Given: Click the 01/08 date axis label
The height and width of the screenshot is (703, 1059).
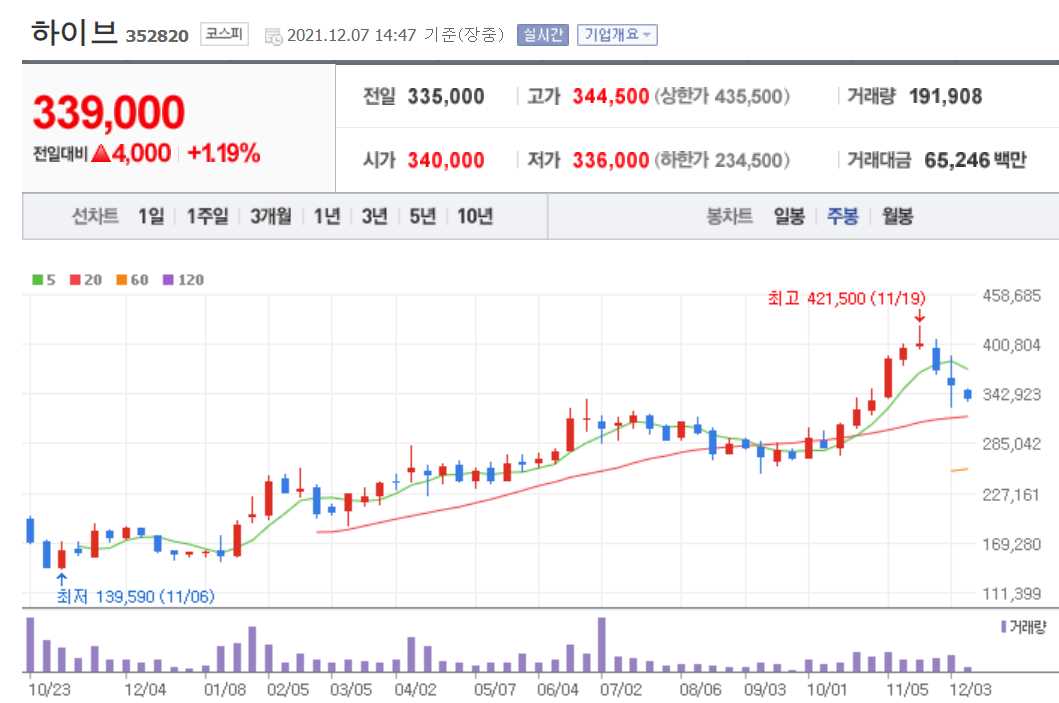Looking at the screenshot, I should coord(225,689).
